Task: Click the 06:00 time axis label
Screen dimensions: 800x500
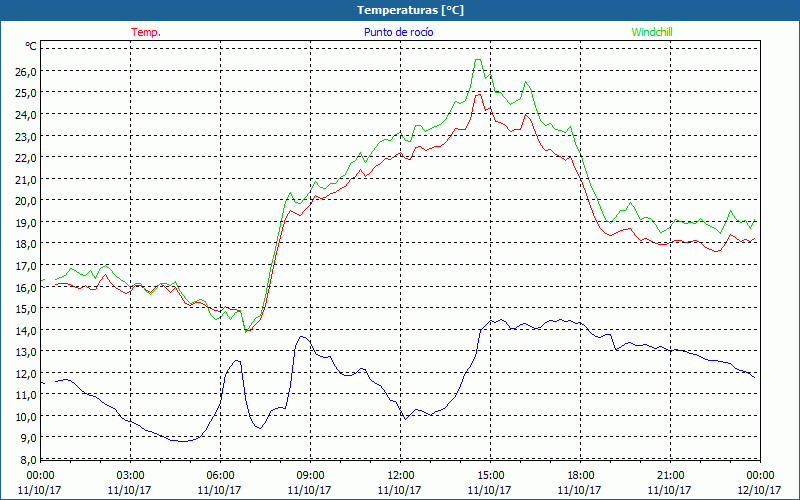Action: [220, 476]
